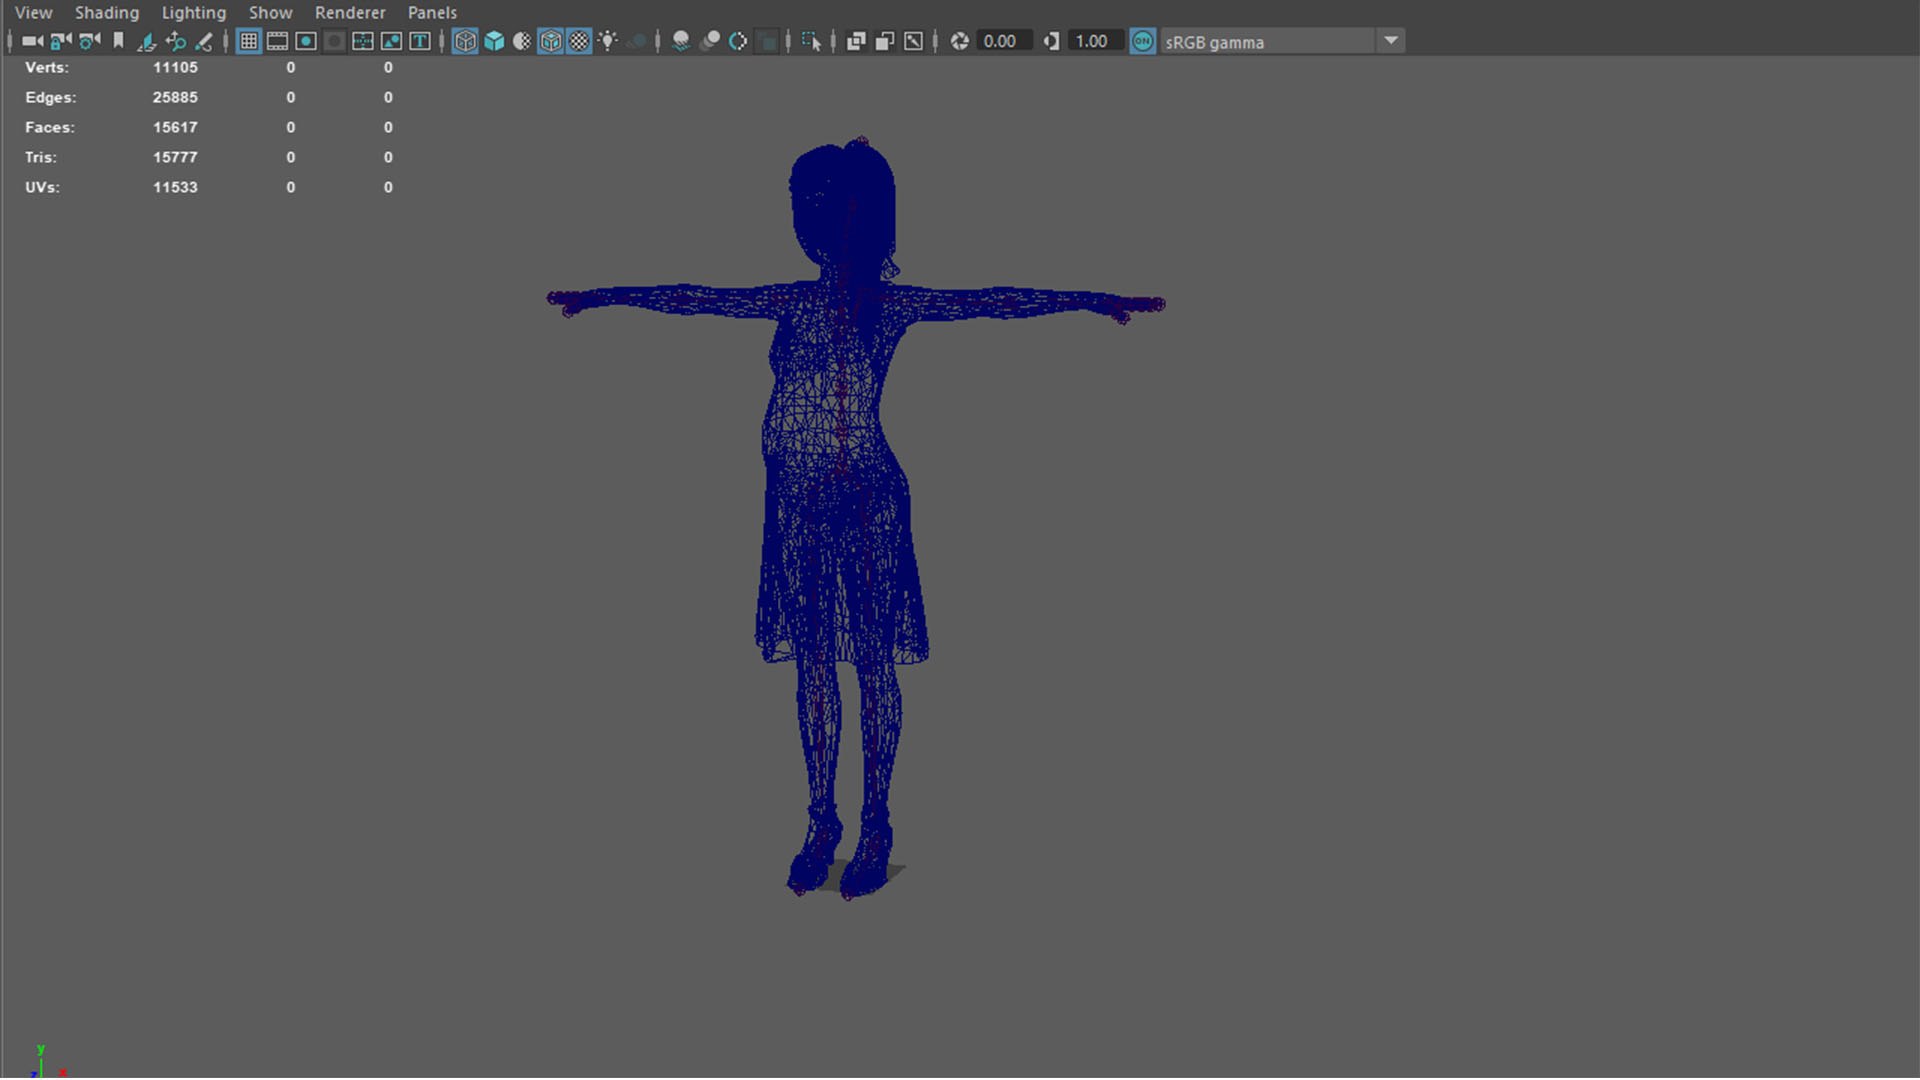The image size is (1920, 1080).
Task: Click the Verts: label
Action: coord(47,67)
